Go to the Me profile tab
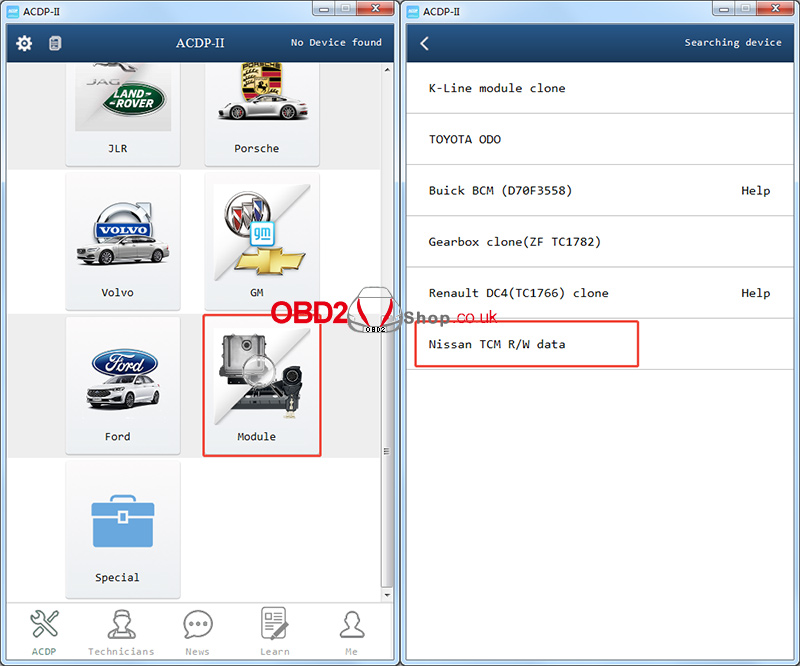This screenshot has width=800, height=666. pos(352,633)
